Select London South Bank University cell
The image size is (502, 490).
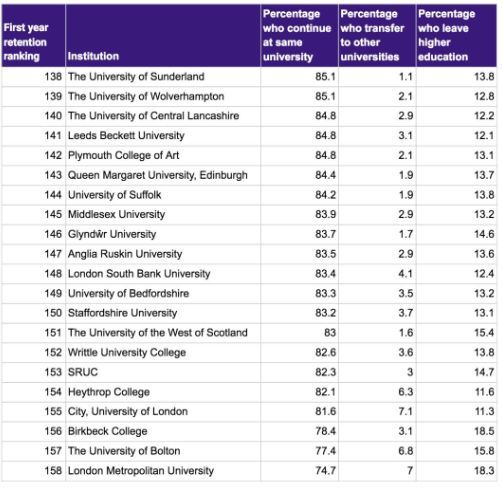pyautogui.click(x=163, y=274)
